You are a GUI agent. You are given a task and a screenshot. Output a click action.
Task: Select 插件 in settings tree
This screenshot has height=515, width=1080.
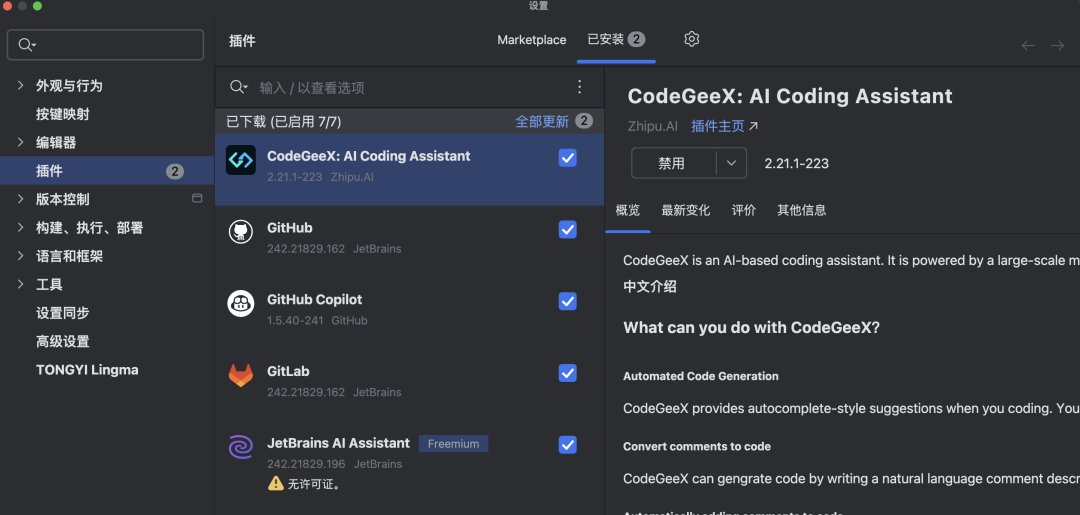coord(49,171)
